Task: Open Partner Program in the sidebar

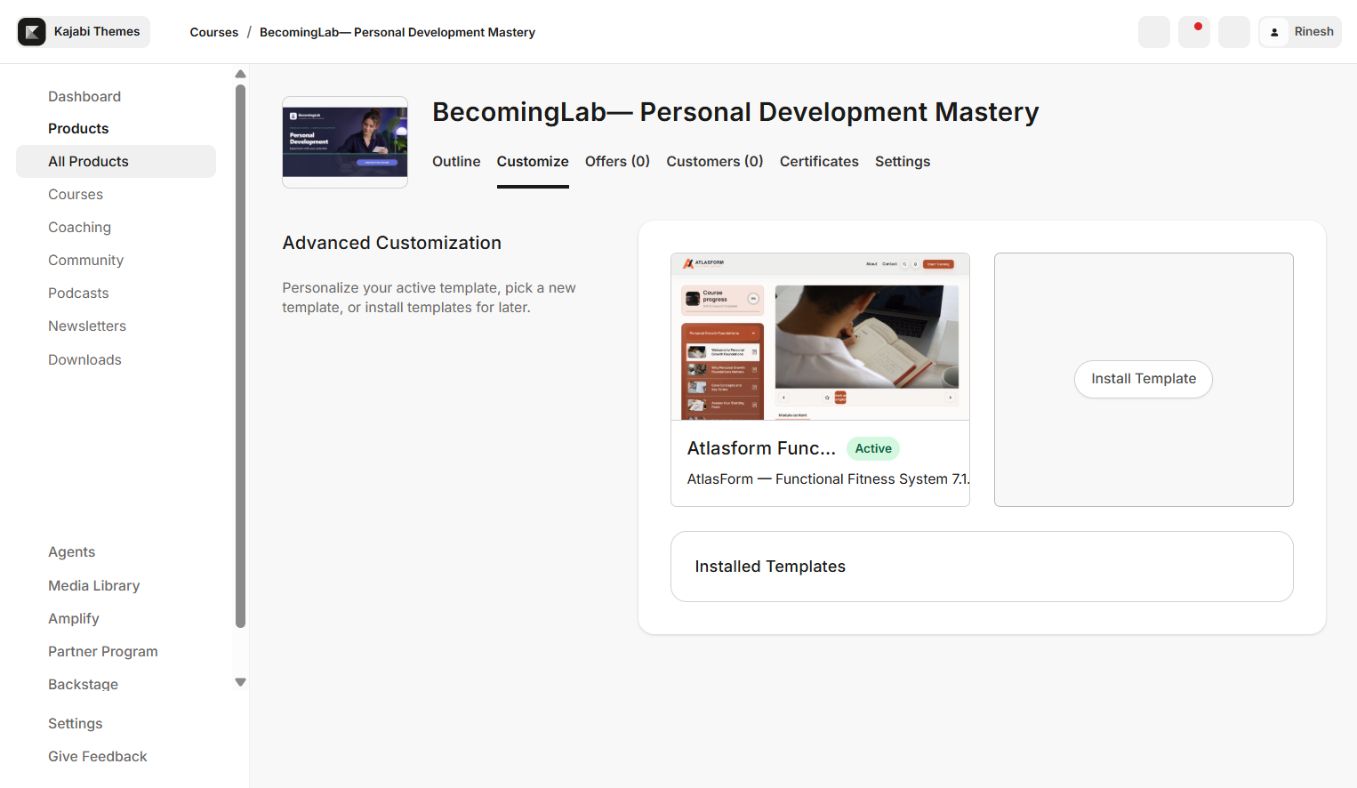Action: click(x=103, y=651)
